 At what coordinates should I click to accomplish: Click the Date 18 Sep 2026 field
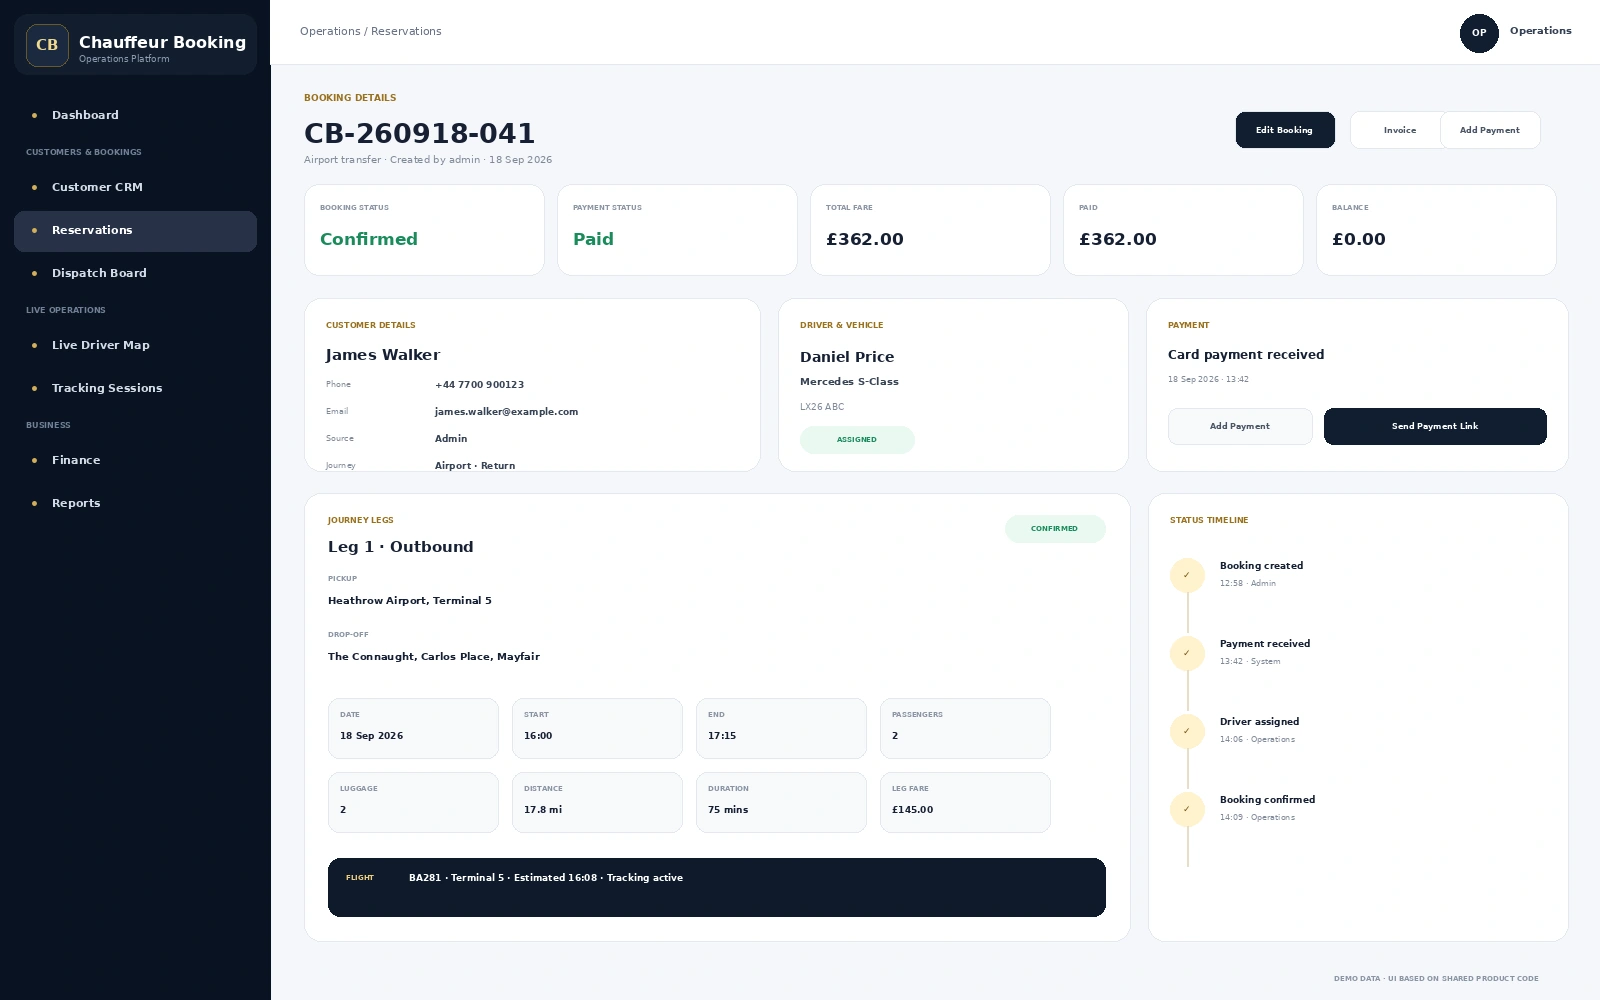(413, 728)
